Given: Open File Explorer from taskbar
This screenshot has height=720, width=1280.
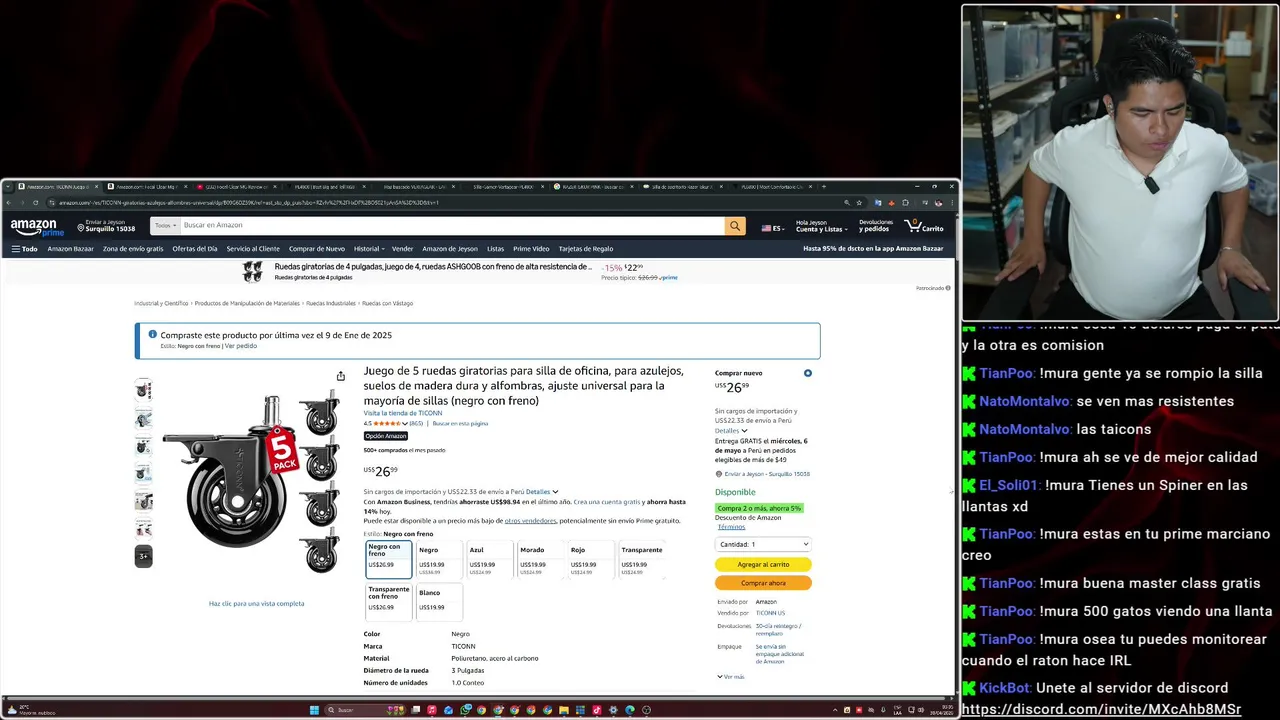Looking at the screenshot, I should tap(563, 710).
